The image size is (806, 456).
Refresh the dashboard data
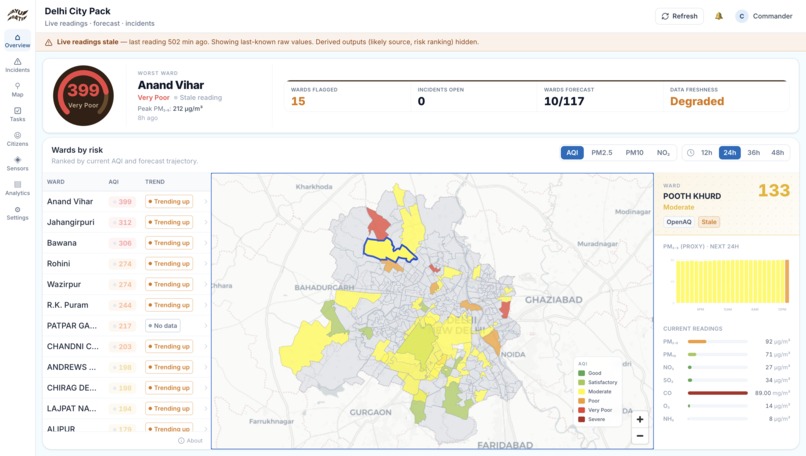click(x=679, y=16)
